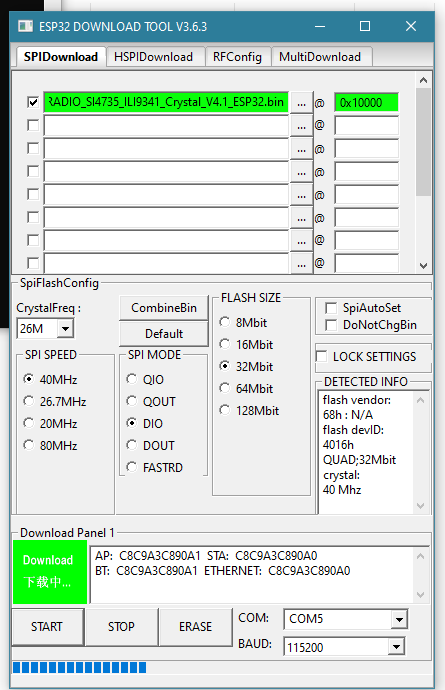Click the file list scroll up arrow
The image size is (445, 690).
point(423,80)
